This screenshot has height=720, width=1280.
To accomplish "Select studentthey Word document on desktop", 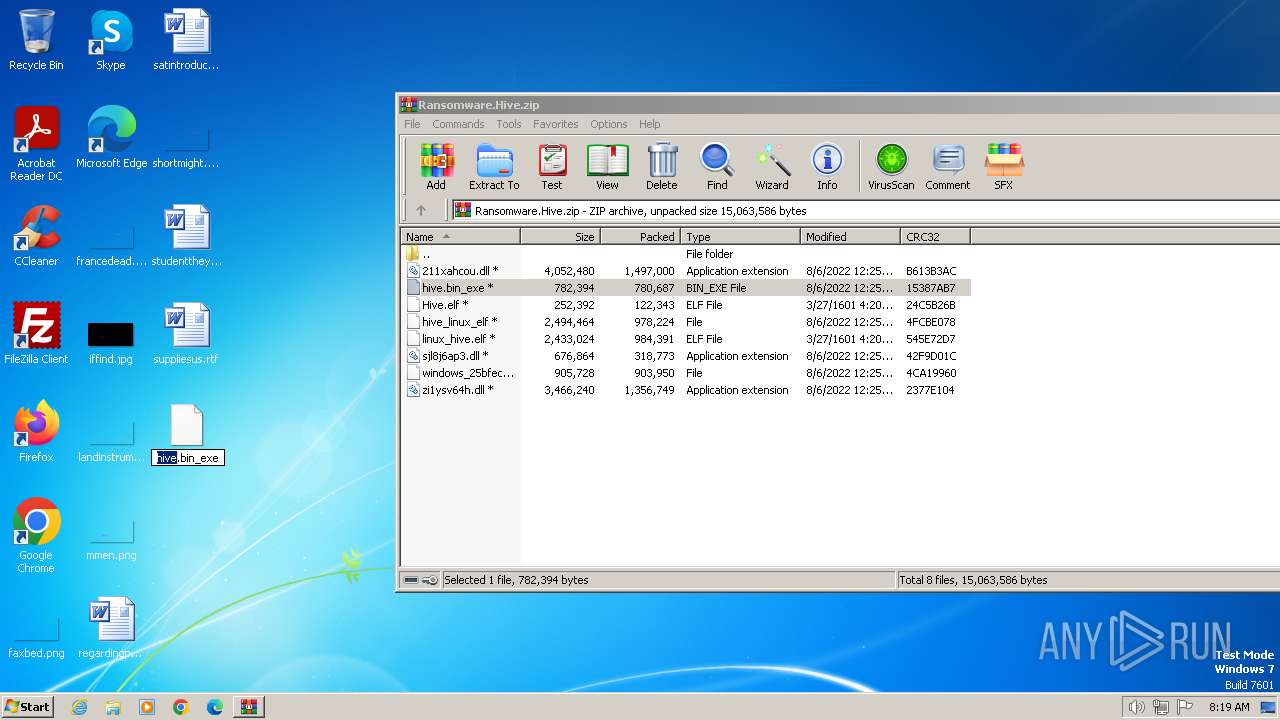I will click(x=186, y=236).
